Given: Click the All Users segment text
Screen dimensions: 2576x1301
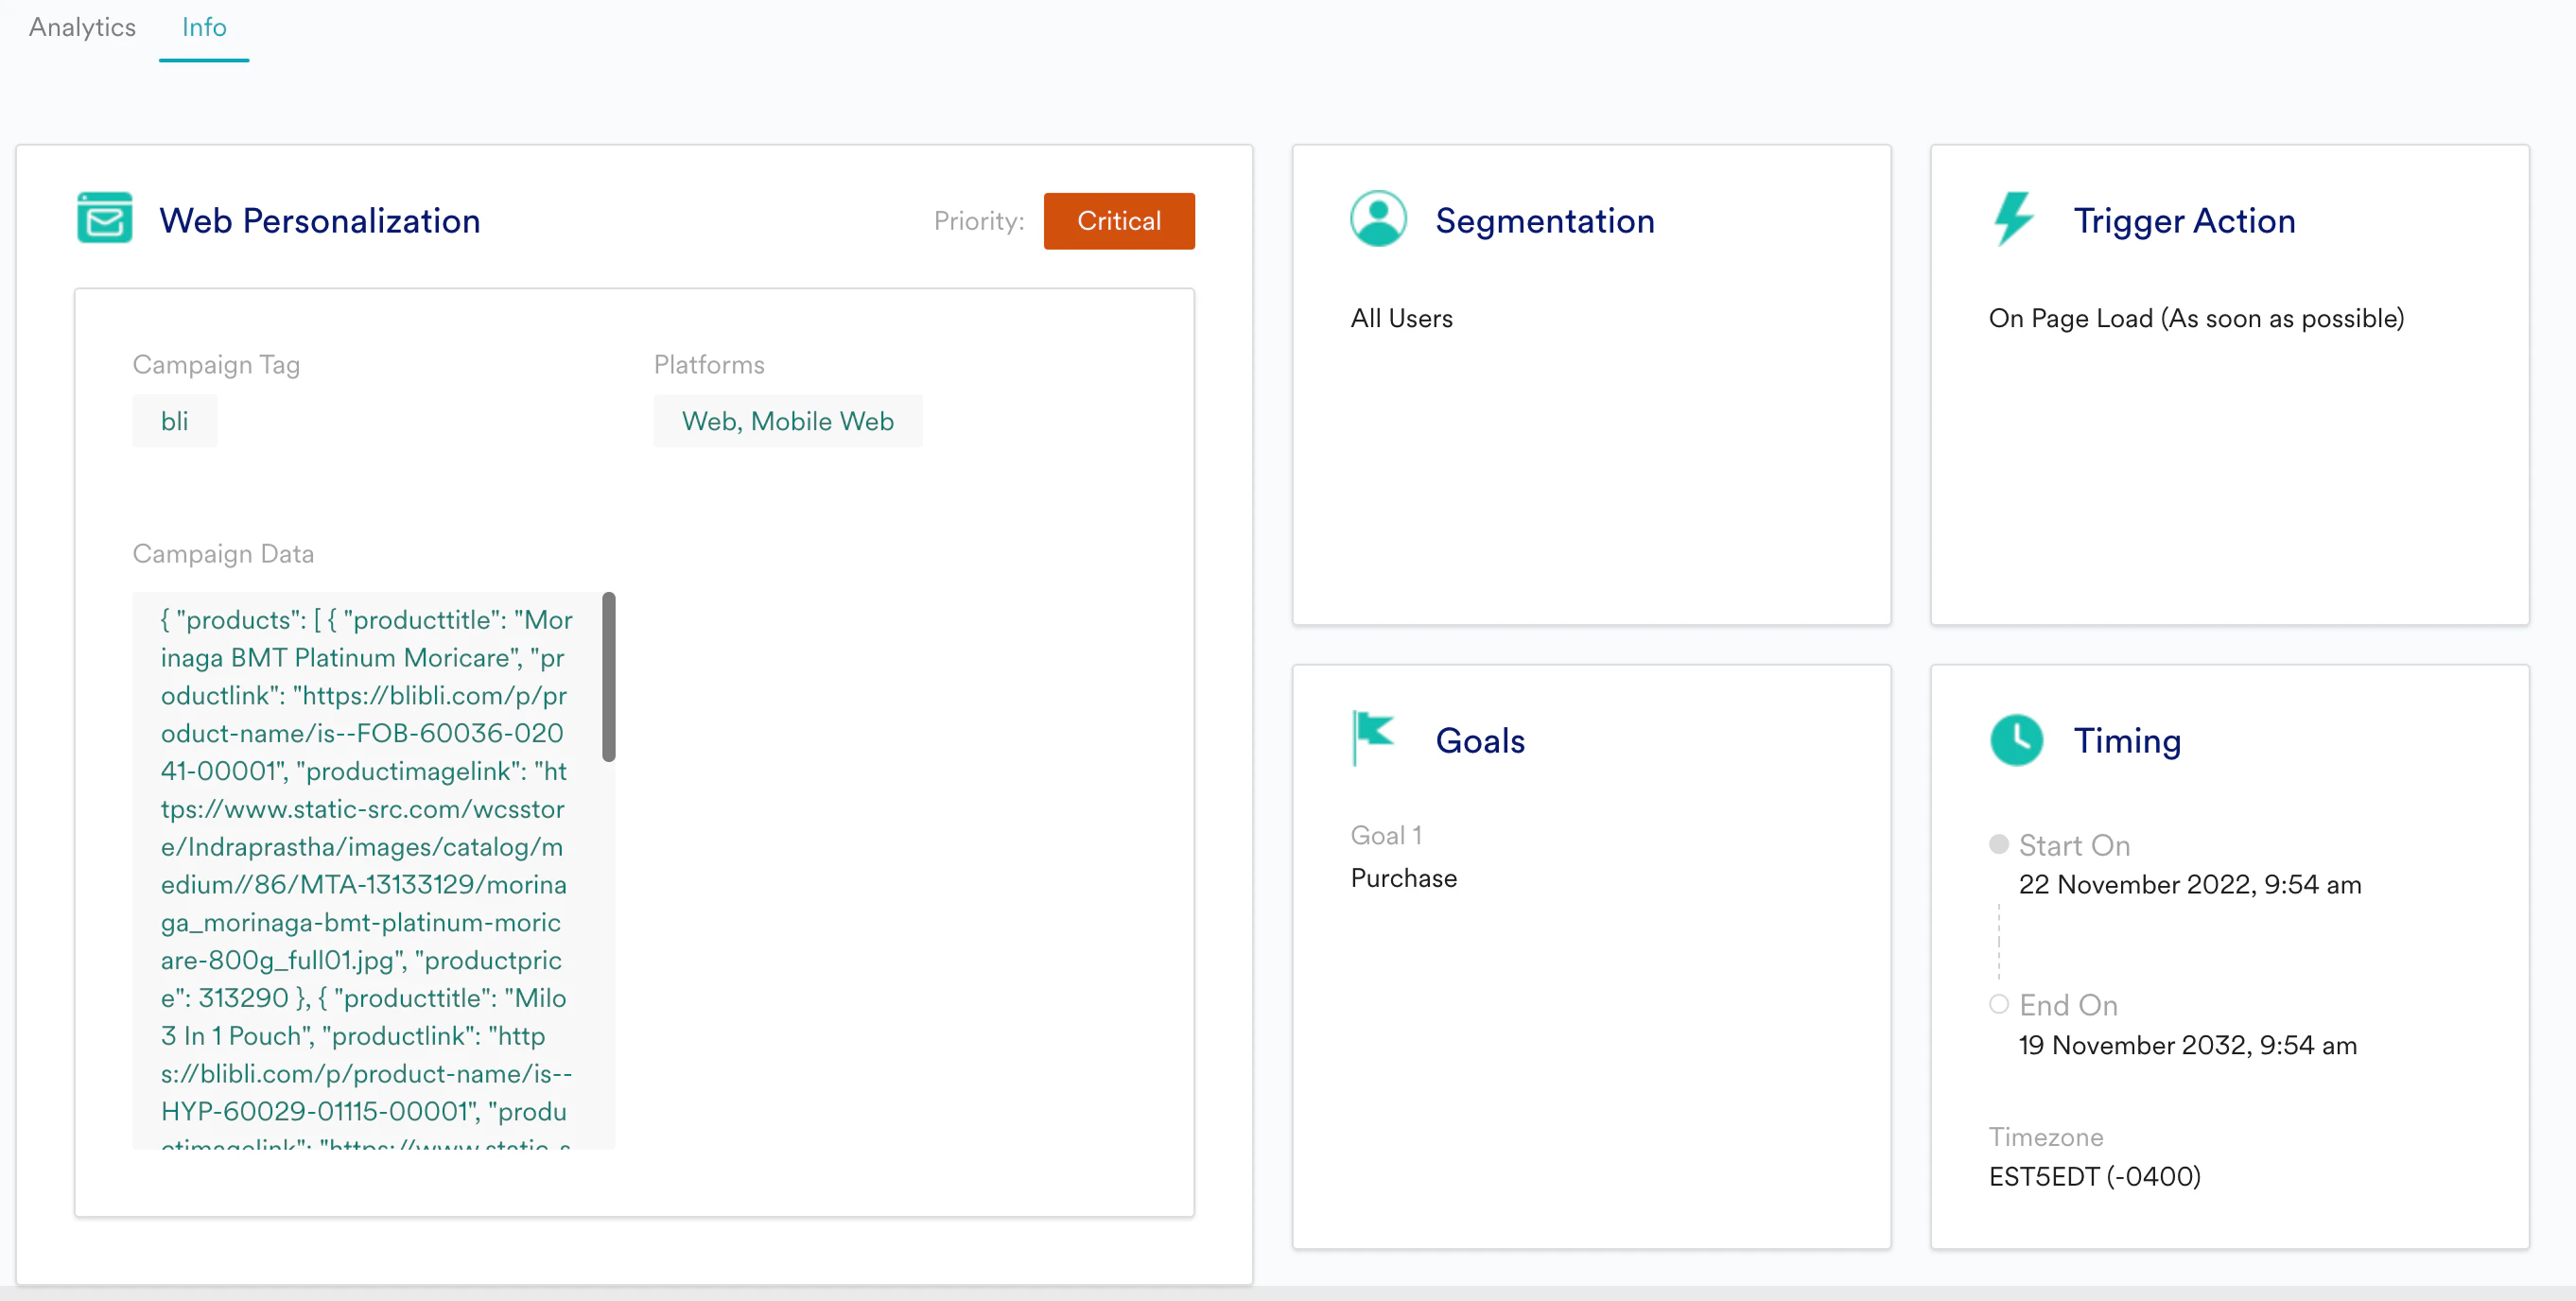Looking at the screenshot, I should pyautogui.click(x=1401, y=318).
